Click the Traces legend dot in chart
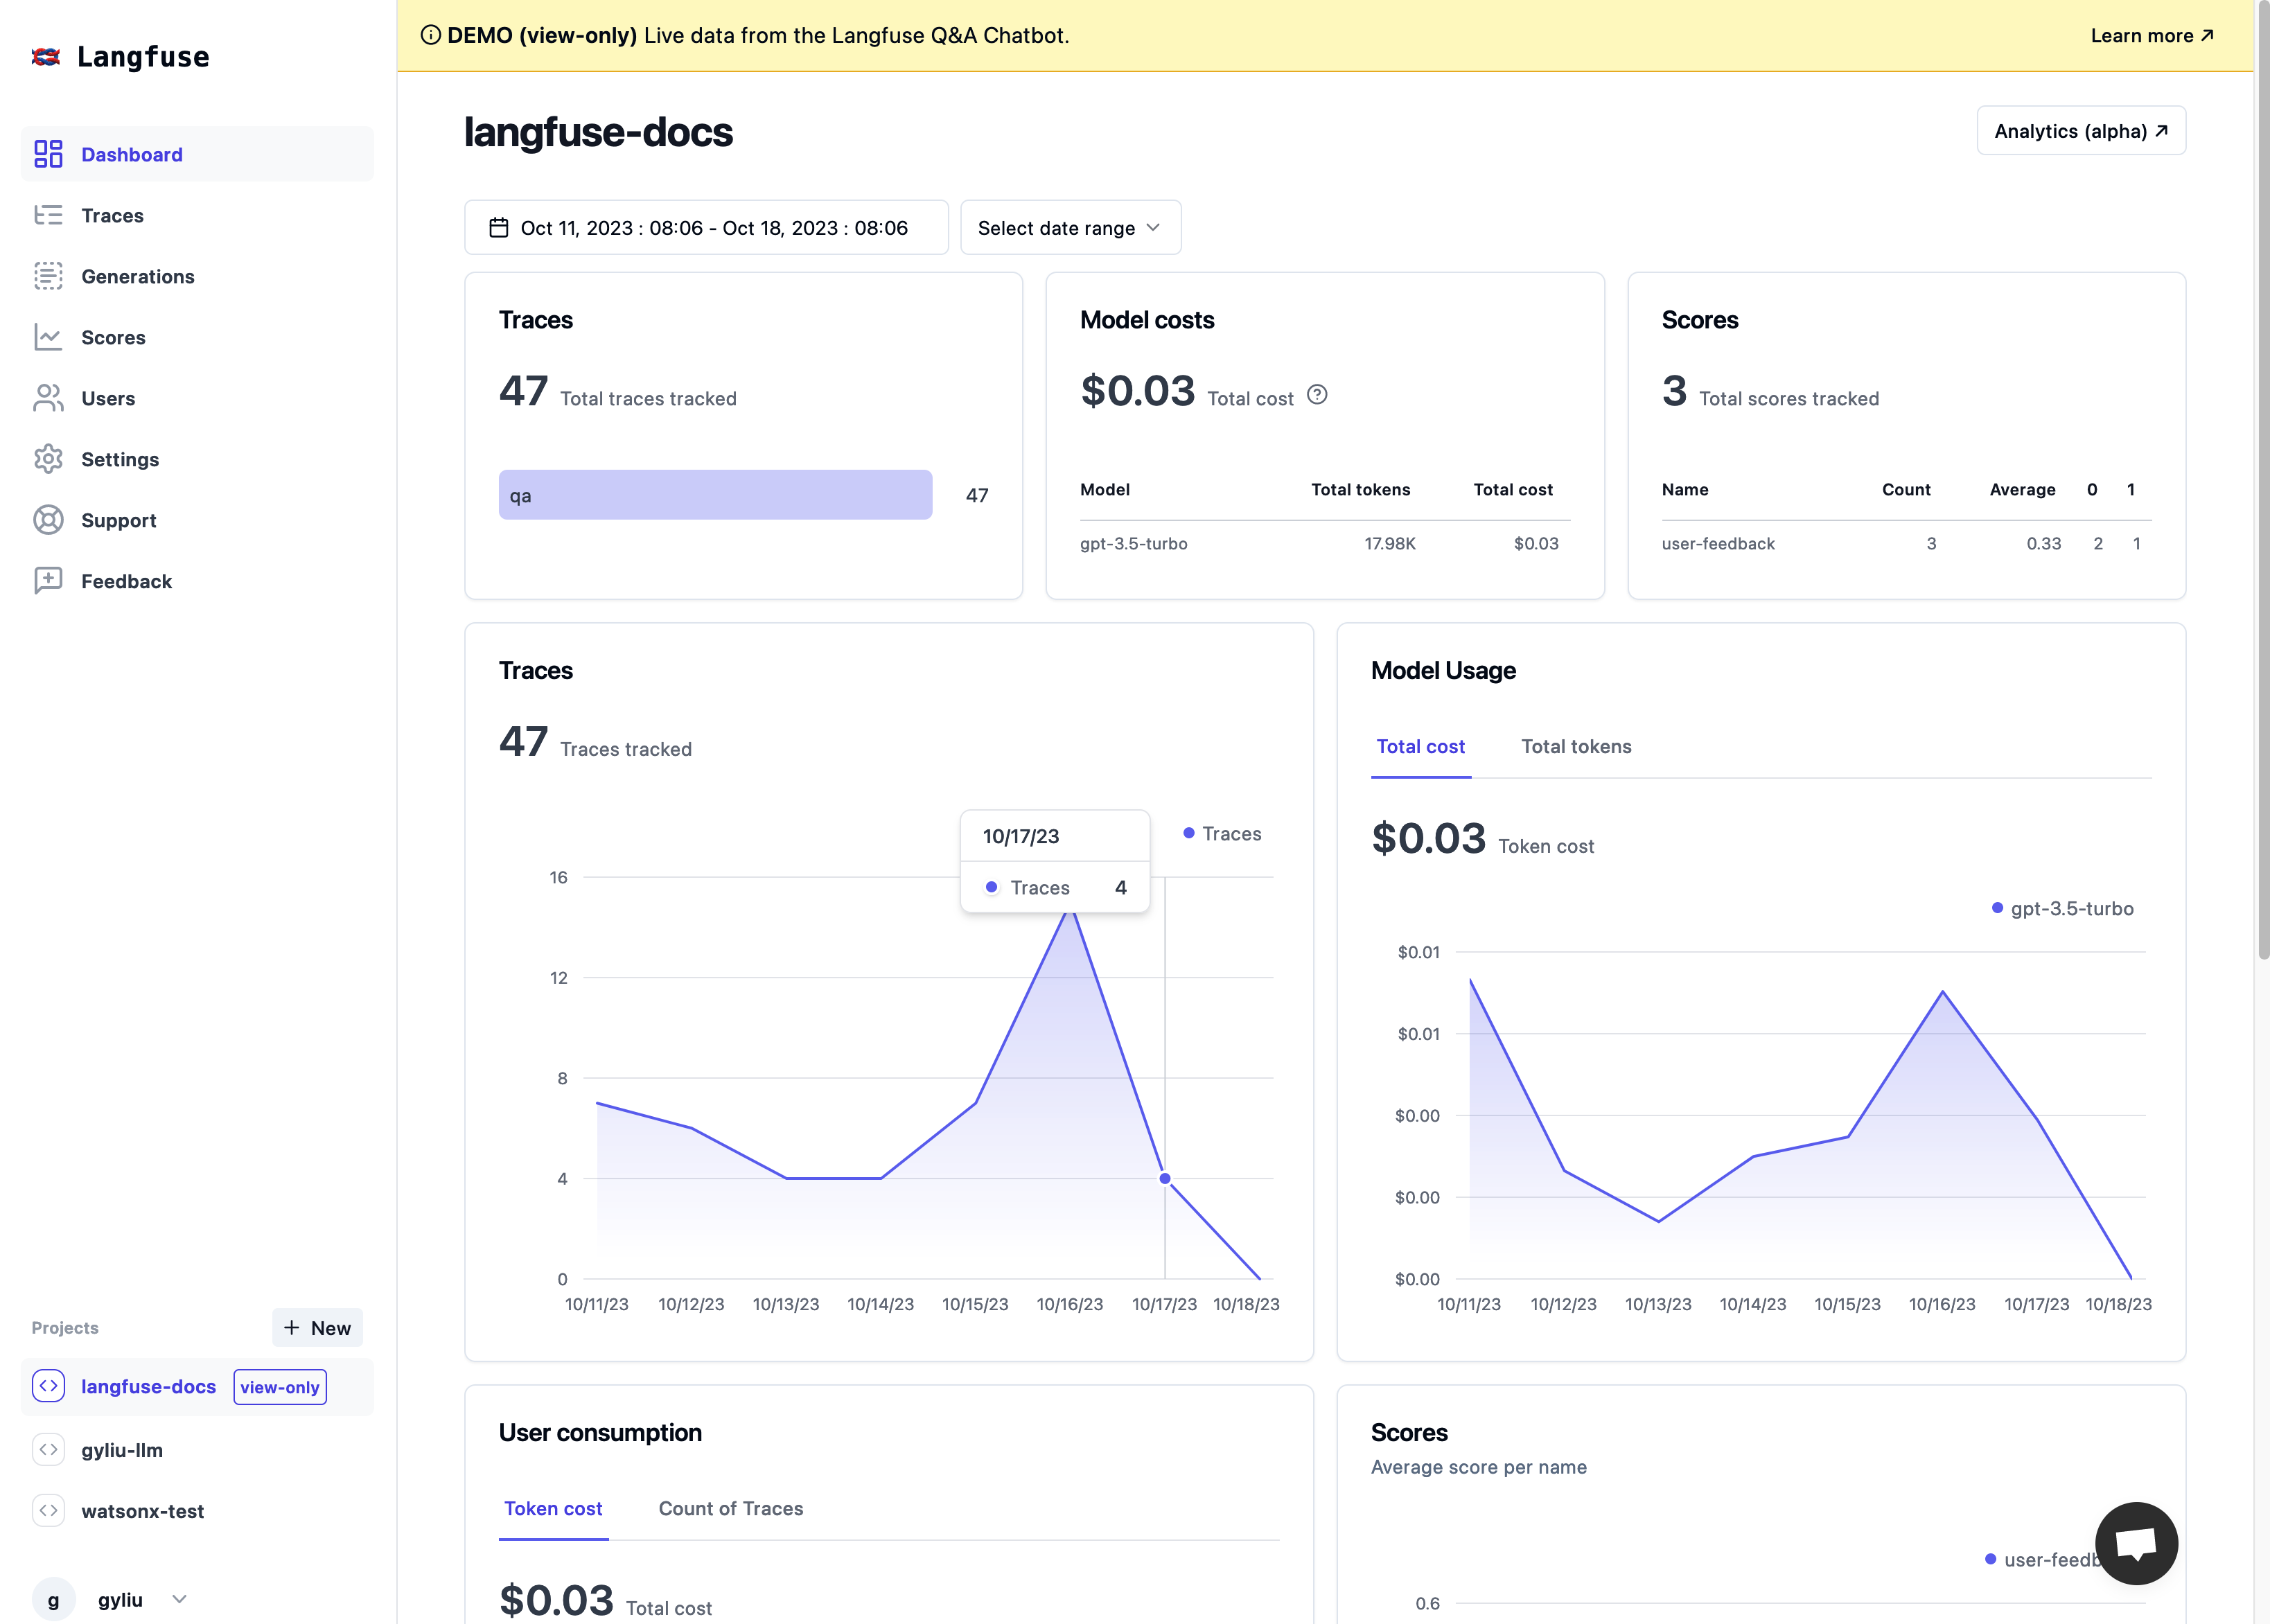The image size is (2270, 1624). [1189, 833]
